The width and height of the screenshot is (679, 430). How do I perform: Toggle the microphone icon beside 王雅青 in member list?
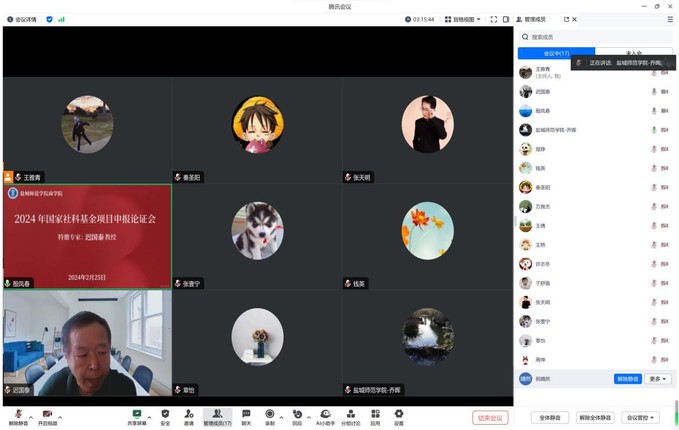(654, 72)
